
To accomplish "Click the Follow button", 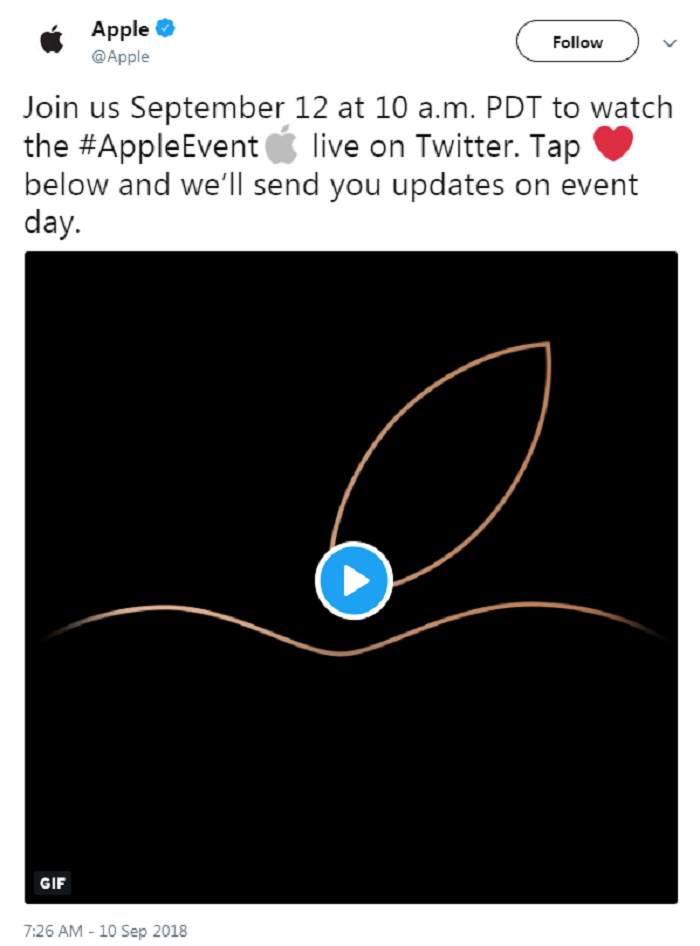I will [577, 42].
